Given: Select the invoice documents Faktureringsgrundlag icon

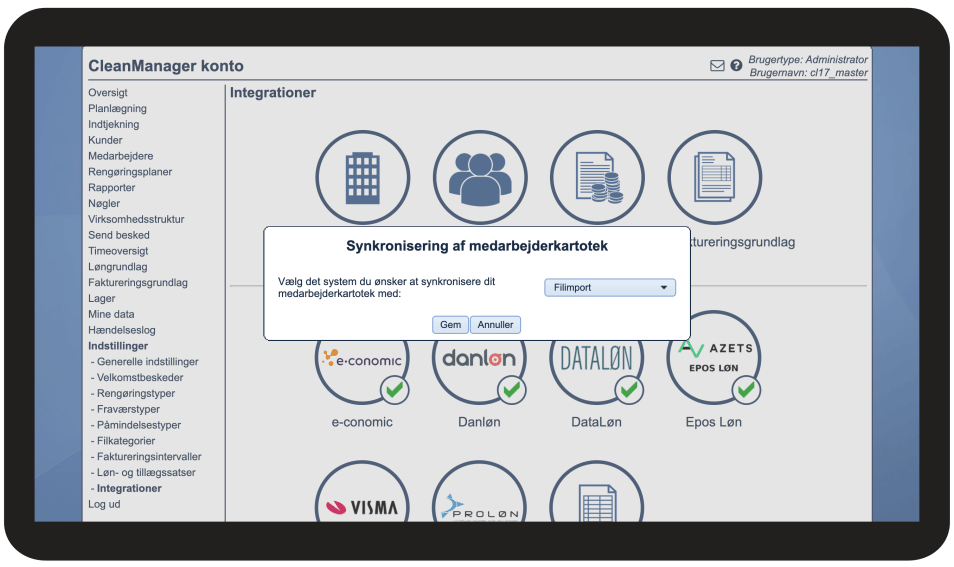Looking at the screenshot, I should pos(714,178).
